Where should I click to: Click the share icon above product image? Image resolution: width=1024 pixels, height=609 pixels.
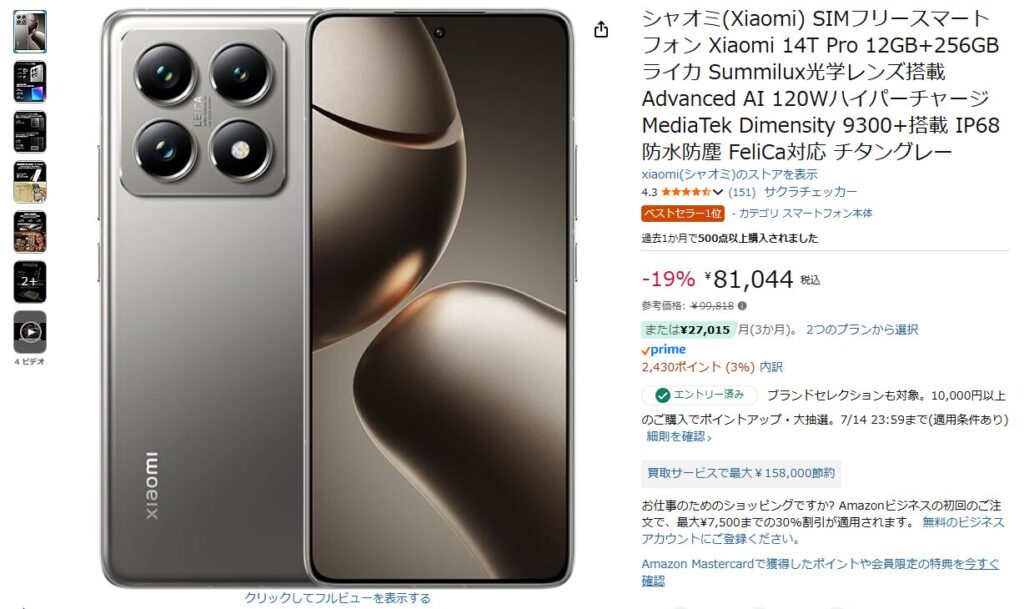[x=601, y=29]
